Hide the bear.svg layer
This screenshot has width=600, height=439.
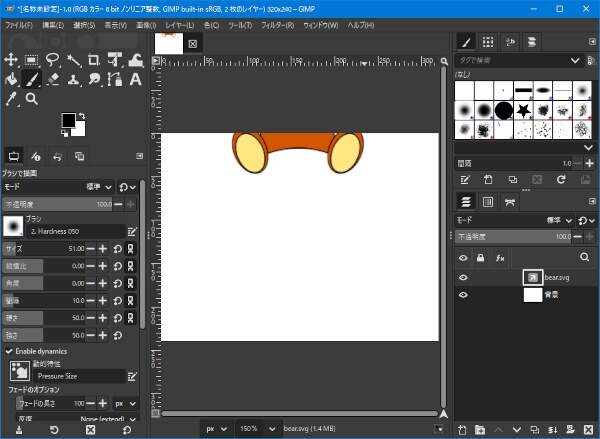[463, 277]
